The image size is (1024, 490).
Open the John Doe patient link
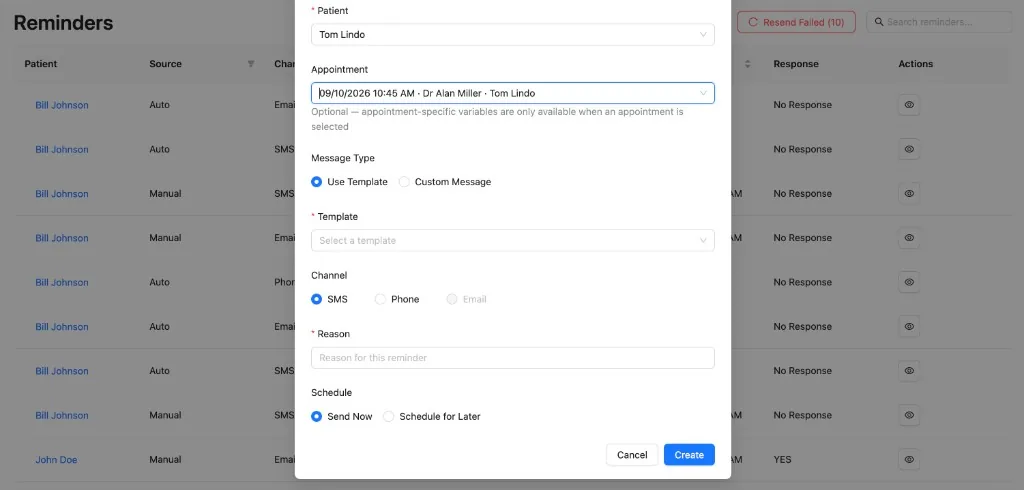coord(56,460)
